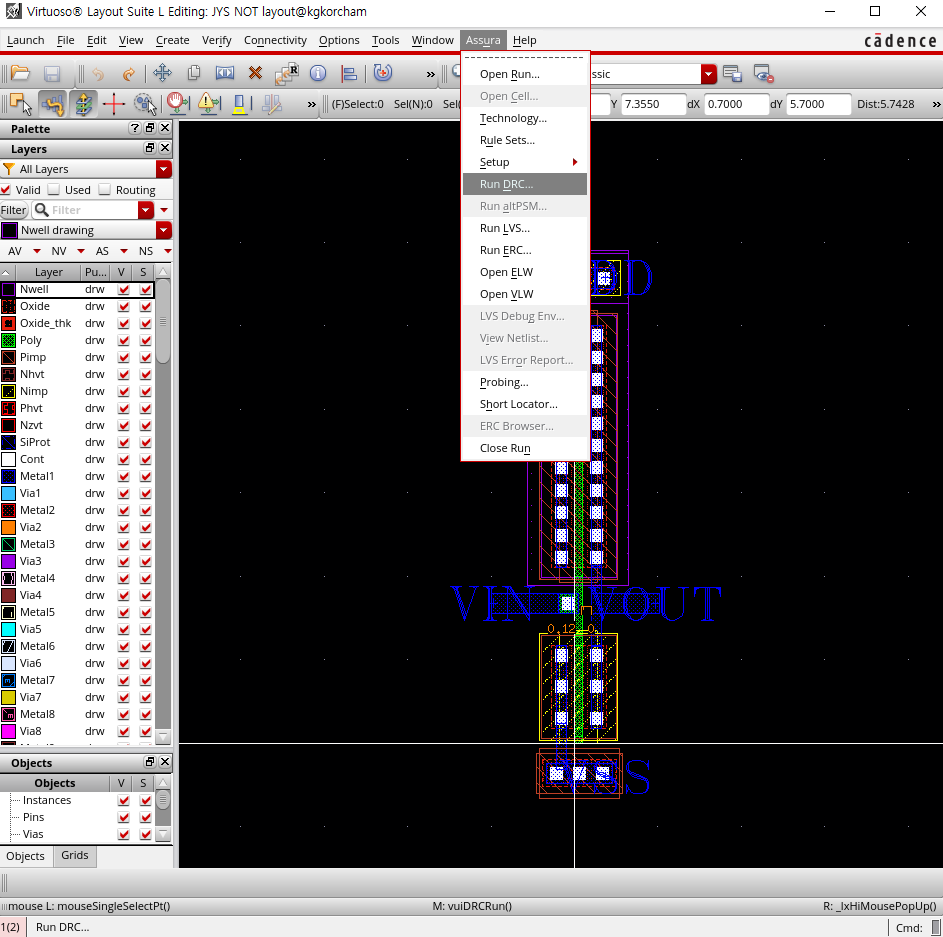Click the Via5 cyan layer swatch

pos(8,629)
